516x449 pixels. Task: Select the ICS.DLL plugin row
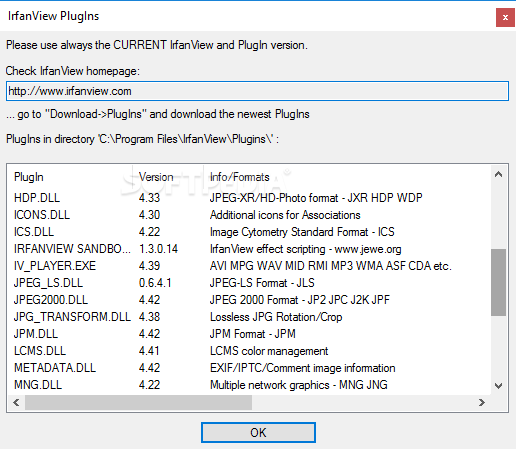coord(249,232)
